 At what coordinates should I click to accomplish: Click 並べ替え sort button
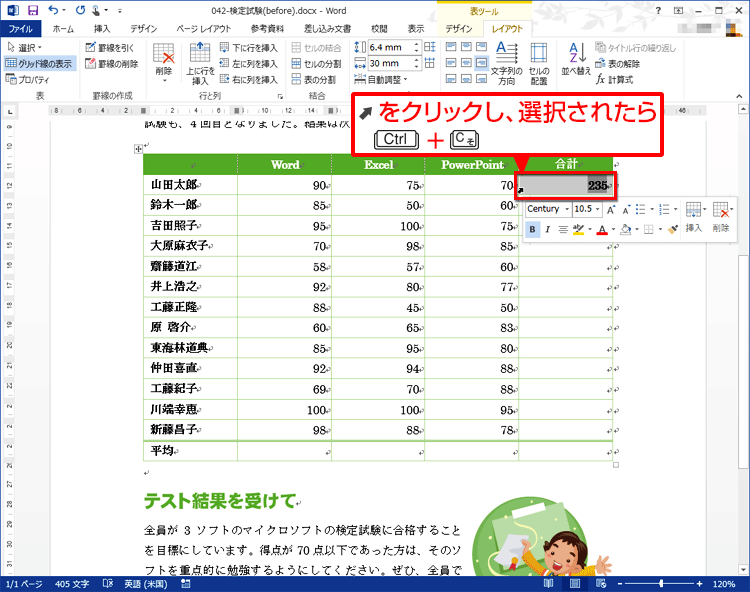(x=576, y=60)
